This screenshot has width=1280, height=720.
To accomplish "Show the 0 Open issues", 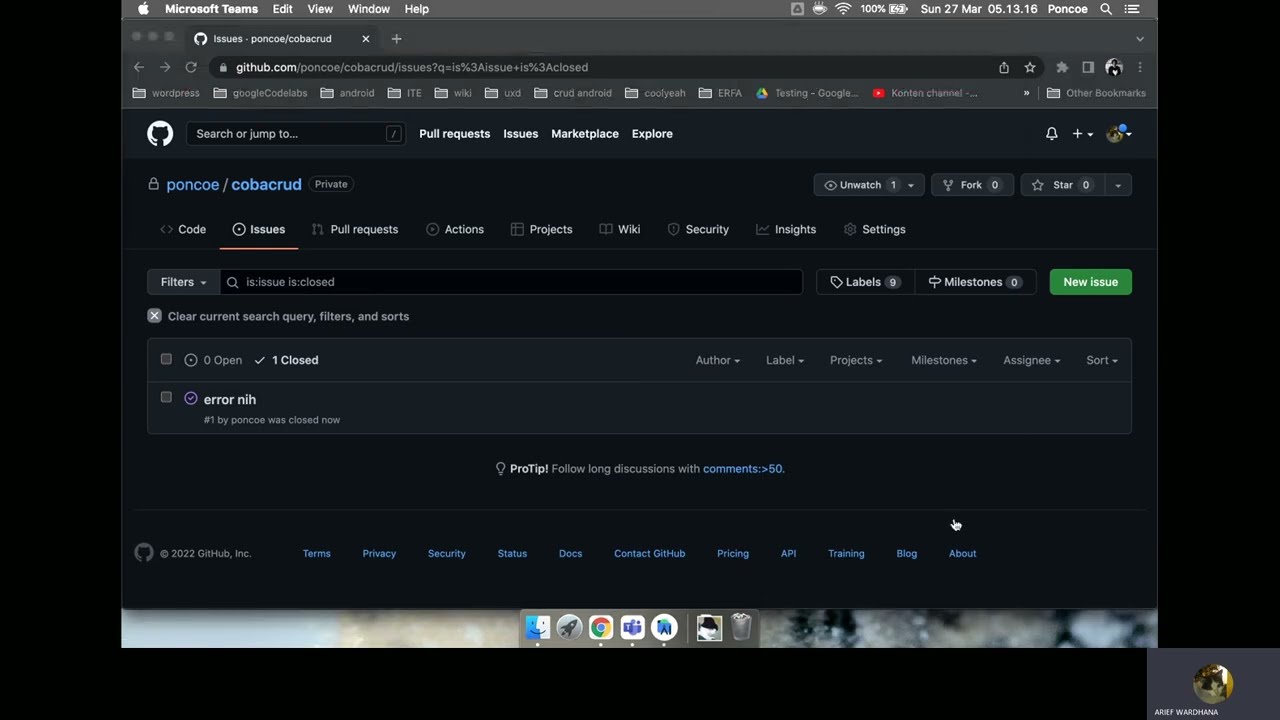I will coord(213,360).
